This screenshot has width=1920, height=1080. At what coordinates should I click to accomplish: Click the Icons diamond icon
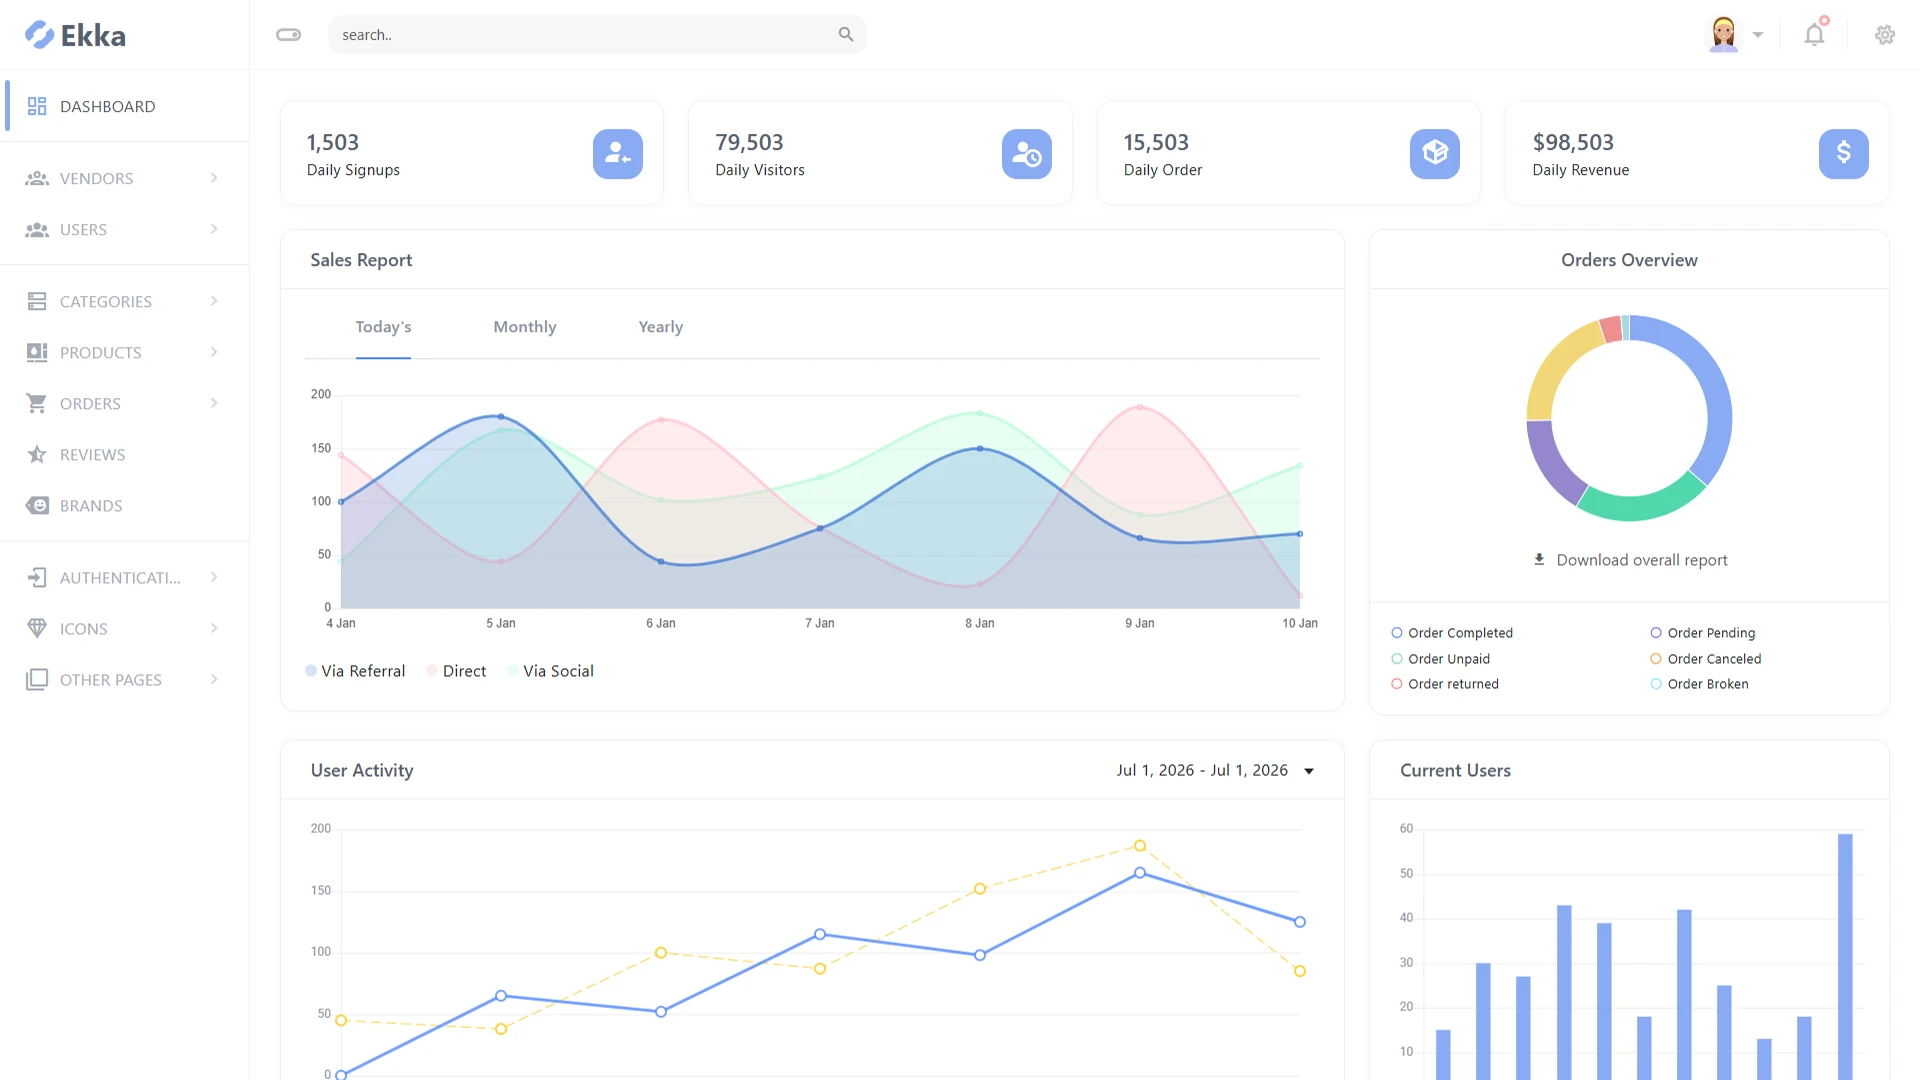[x=37, y=628]
